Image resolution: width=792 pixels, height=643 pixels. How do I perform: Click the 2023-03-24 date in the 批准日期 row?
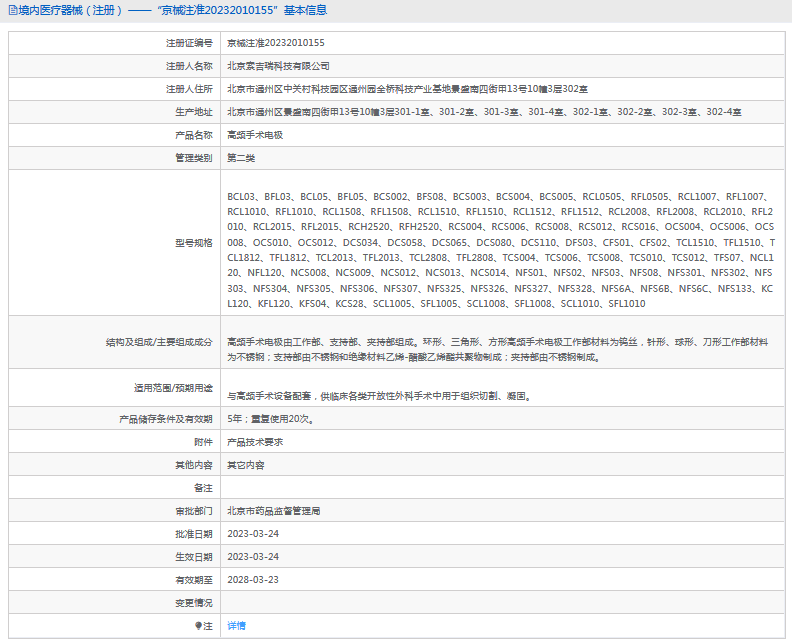pyautogui.click(x=253, y=534)
